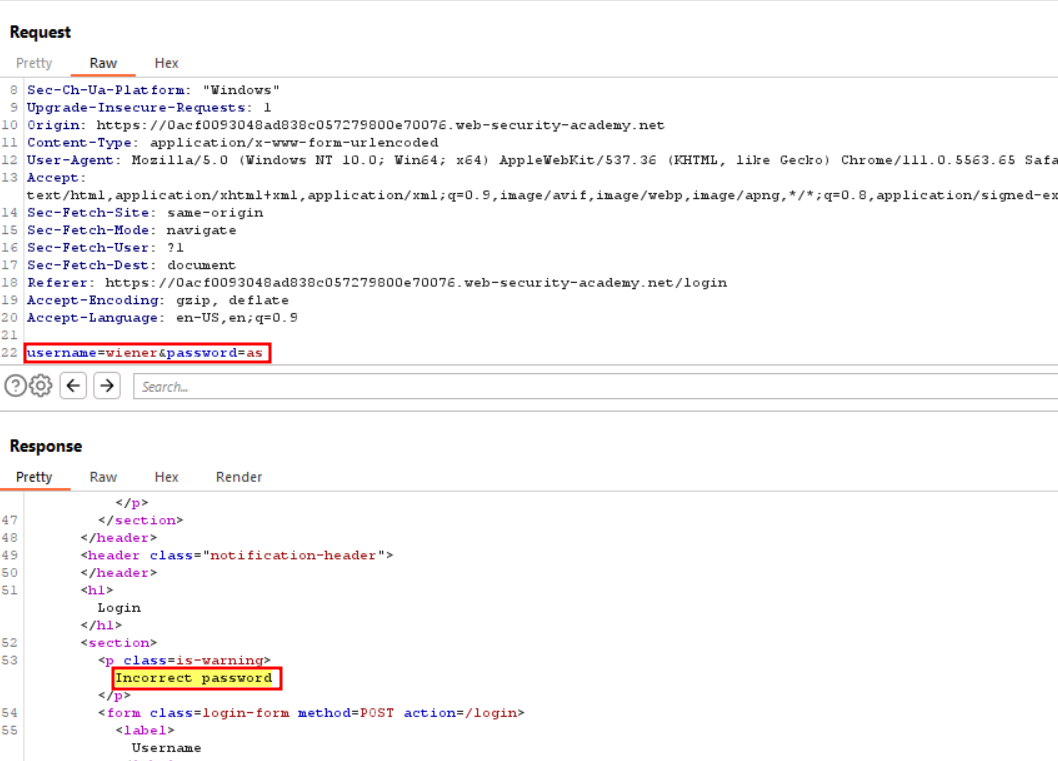
Task: Click the Accept-Language header line
Action: [x=162, y=318]
